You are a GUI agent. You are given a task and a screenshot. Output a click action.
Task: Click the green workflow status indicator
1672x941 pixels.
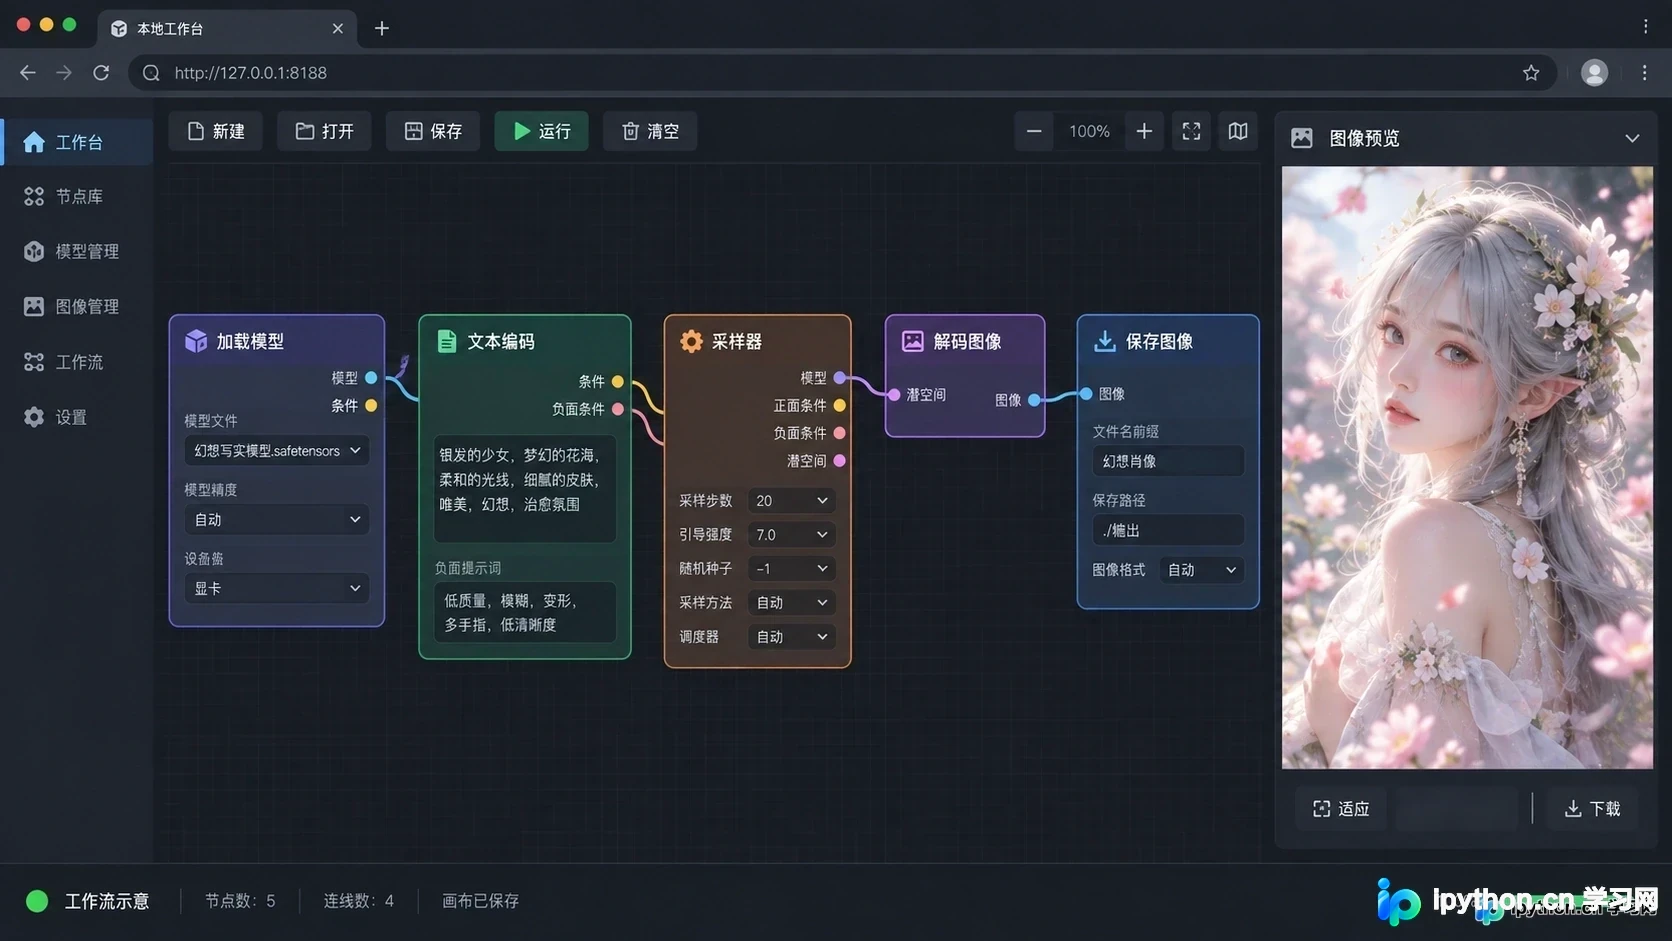(x=37, y=901)
